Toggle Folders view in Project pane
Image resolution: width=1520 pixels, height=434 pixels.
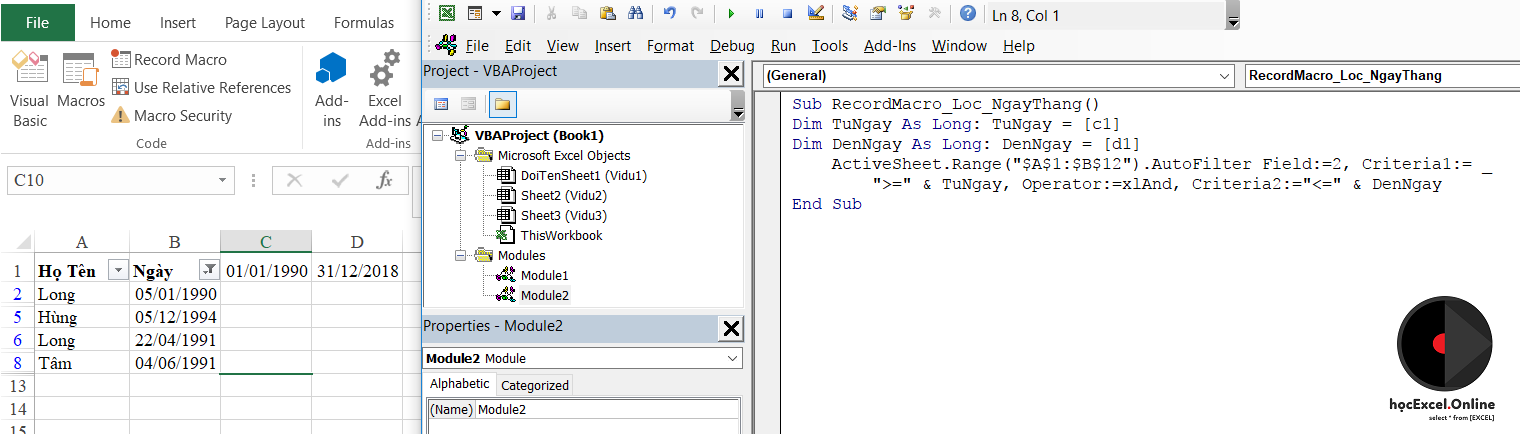click(x=502, y=103)
